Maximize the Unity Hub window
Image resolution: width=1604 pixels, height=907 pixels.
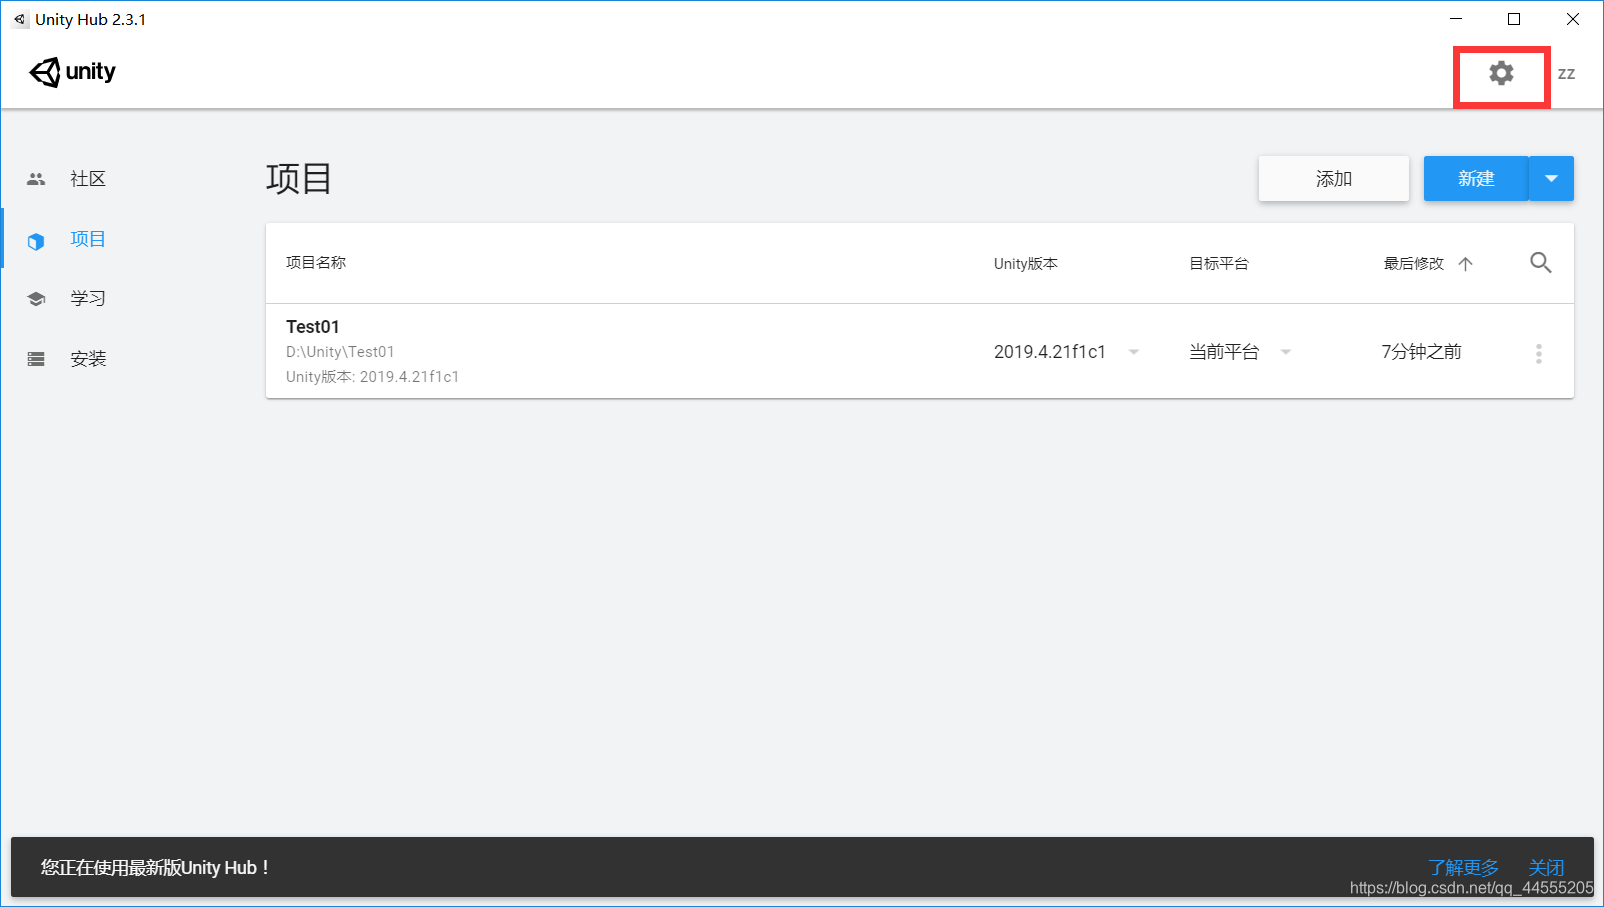click(x=1514, y=19)
